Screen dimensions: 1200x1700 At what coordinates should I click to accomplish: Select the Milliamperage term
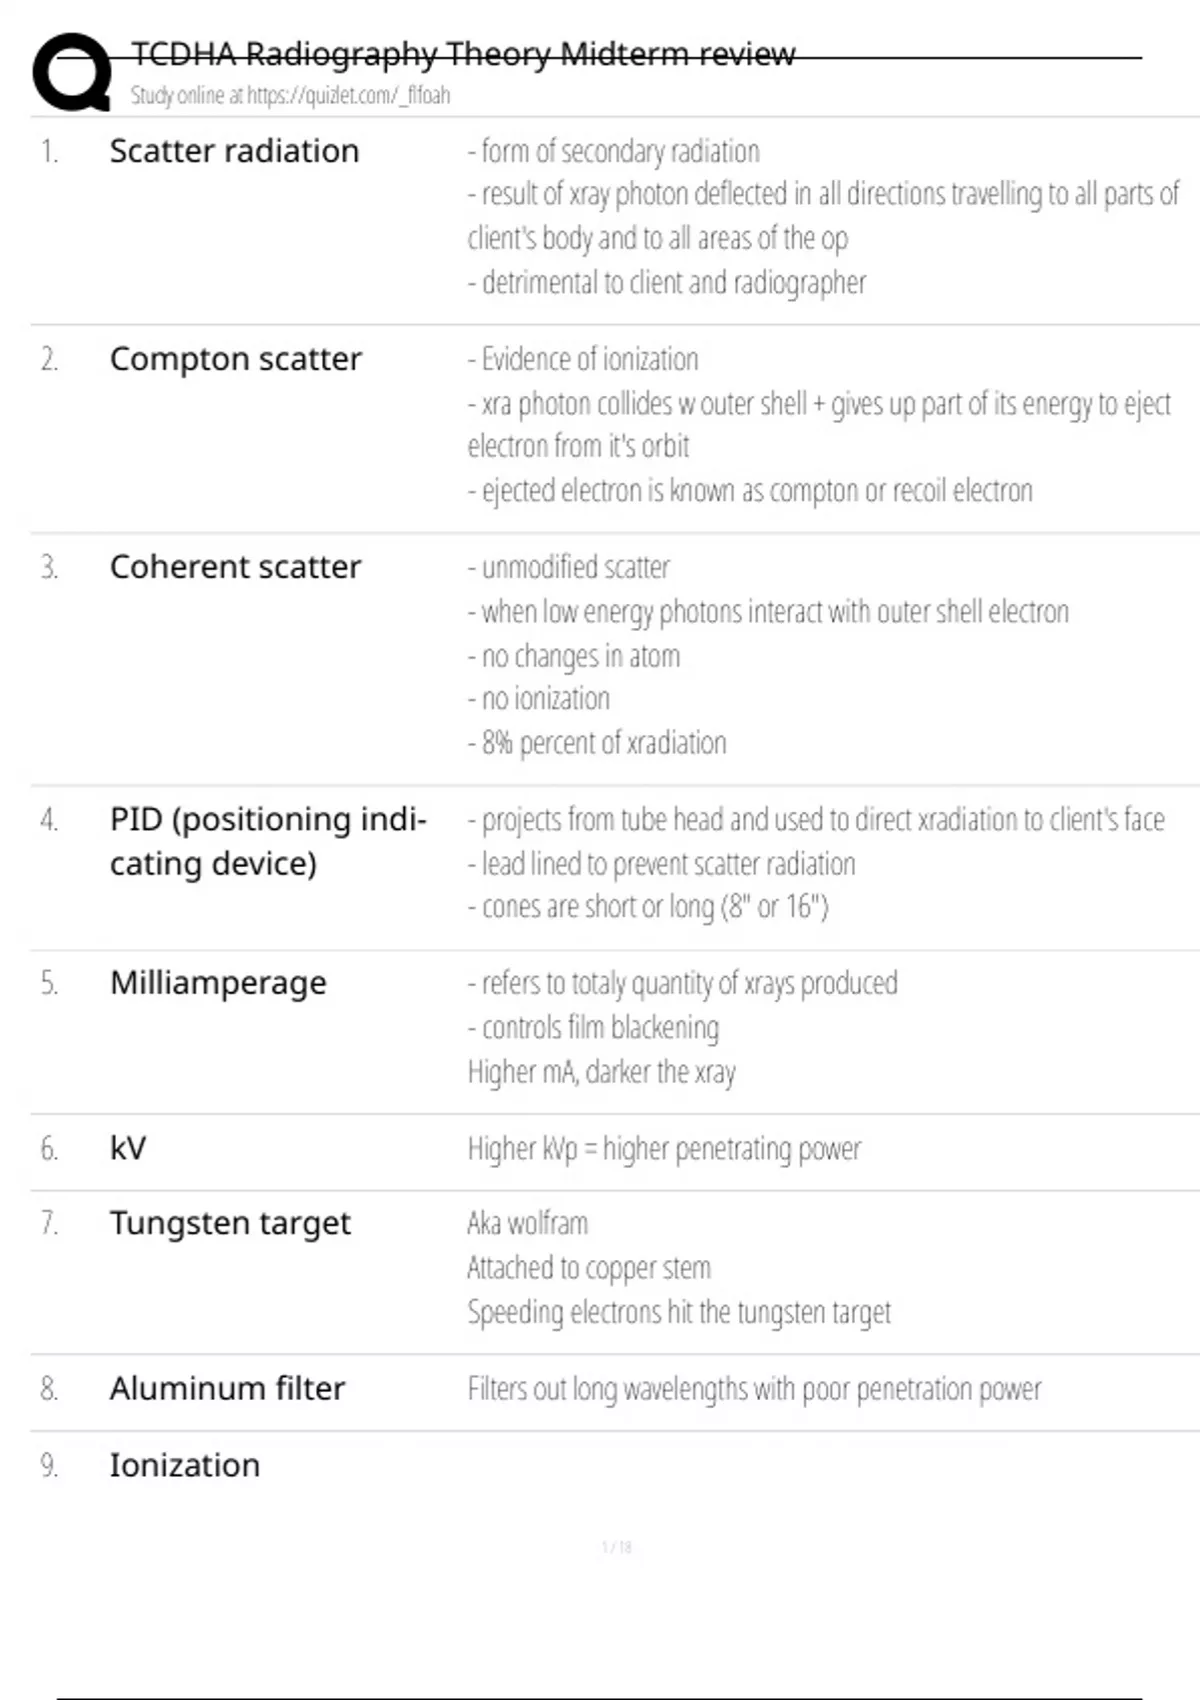pos(218,984)
